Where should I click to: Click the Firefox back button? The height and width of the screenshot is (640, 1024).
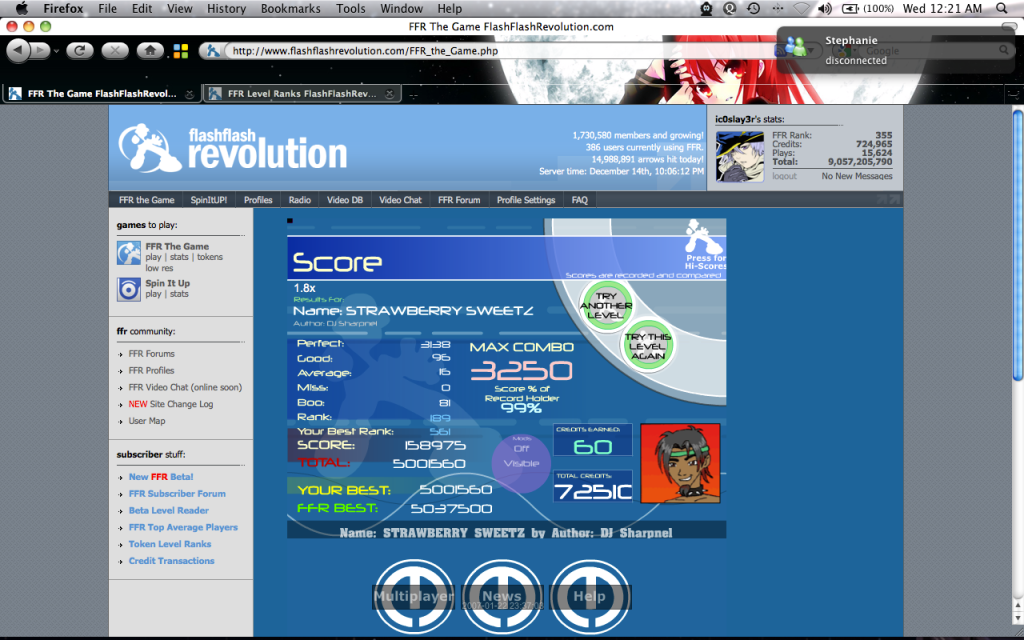pyautogui.click(x=19, y=50)
